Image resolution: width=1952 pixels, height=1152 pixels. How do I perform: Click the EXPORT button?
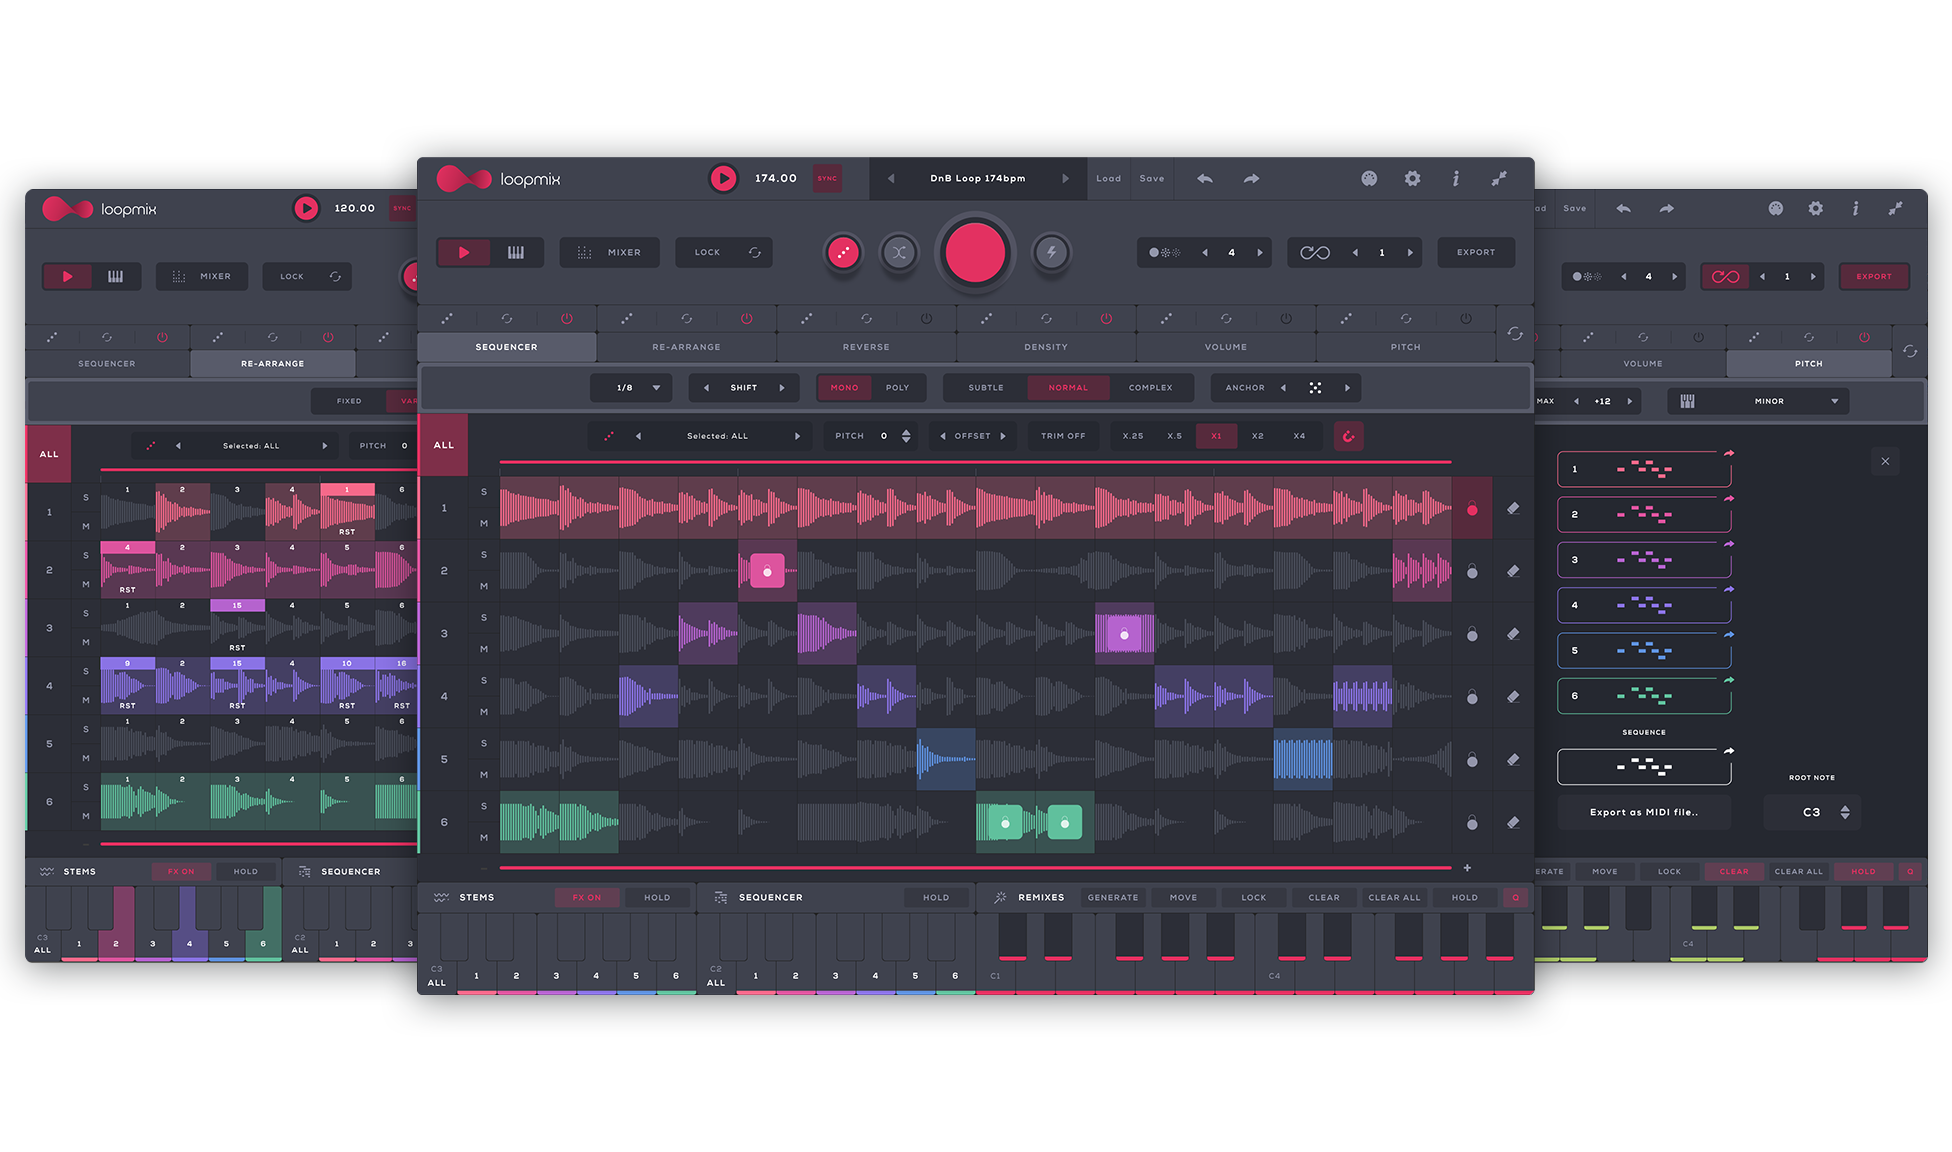pyautogui.click(x=1475, y=253)
